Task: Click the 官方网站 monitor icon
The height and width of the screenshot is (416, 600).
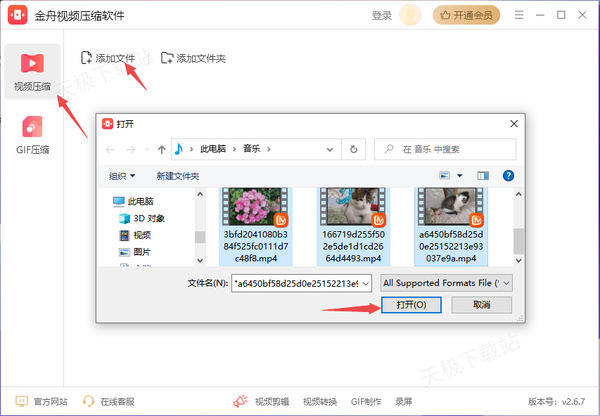Action: tap(21, 401)
